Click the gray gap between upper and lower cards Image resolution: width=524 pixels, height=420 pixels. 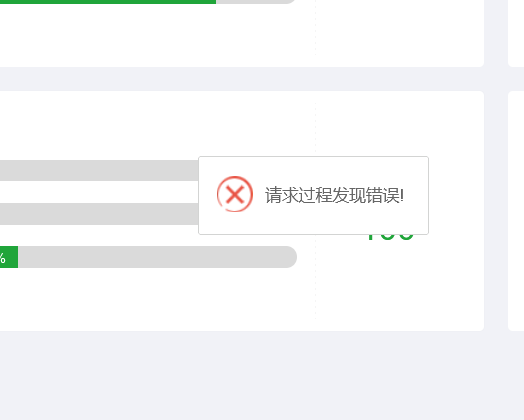[x=242, y=79]
